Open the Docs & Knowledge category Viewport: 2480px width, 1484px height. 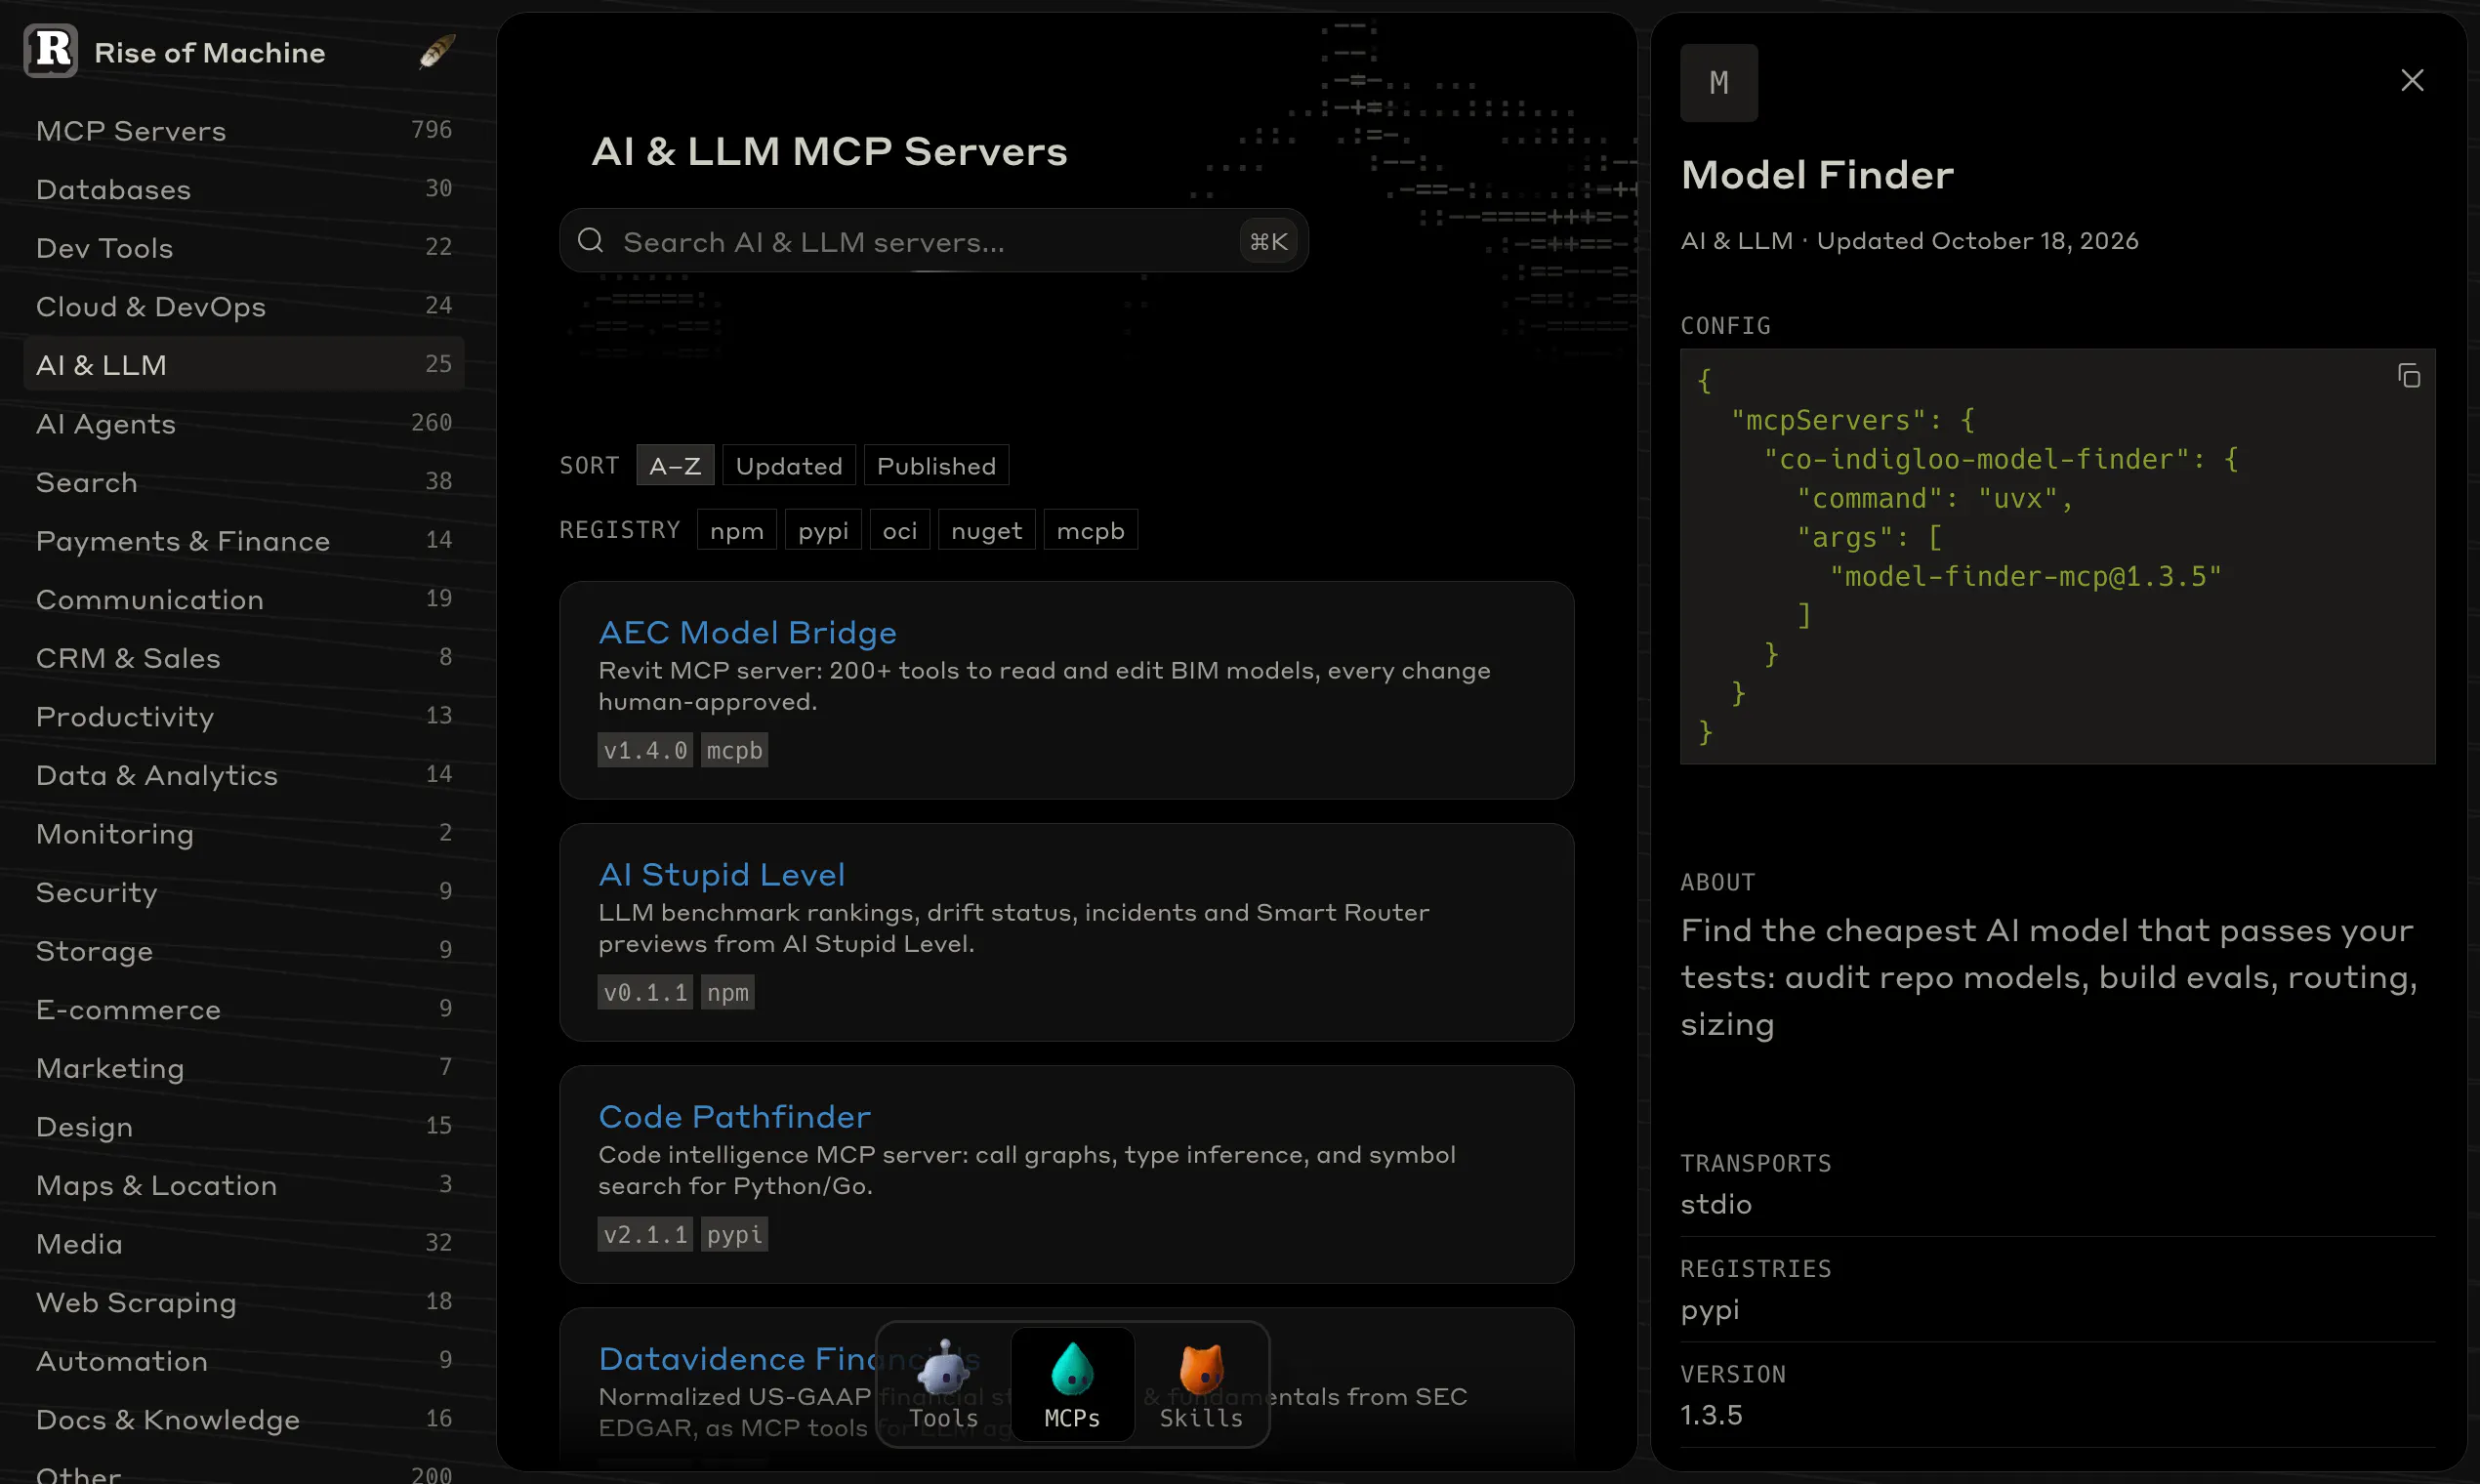pyautogui.click(x=243, y=1419)
